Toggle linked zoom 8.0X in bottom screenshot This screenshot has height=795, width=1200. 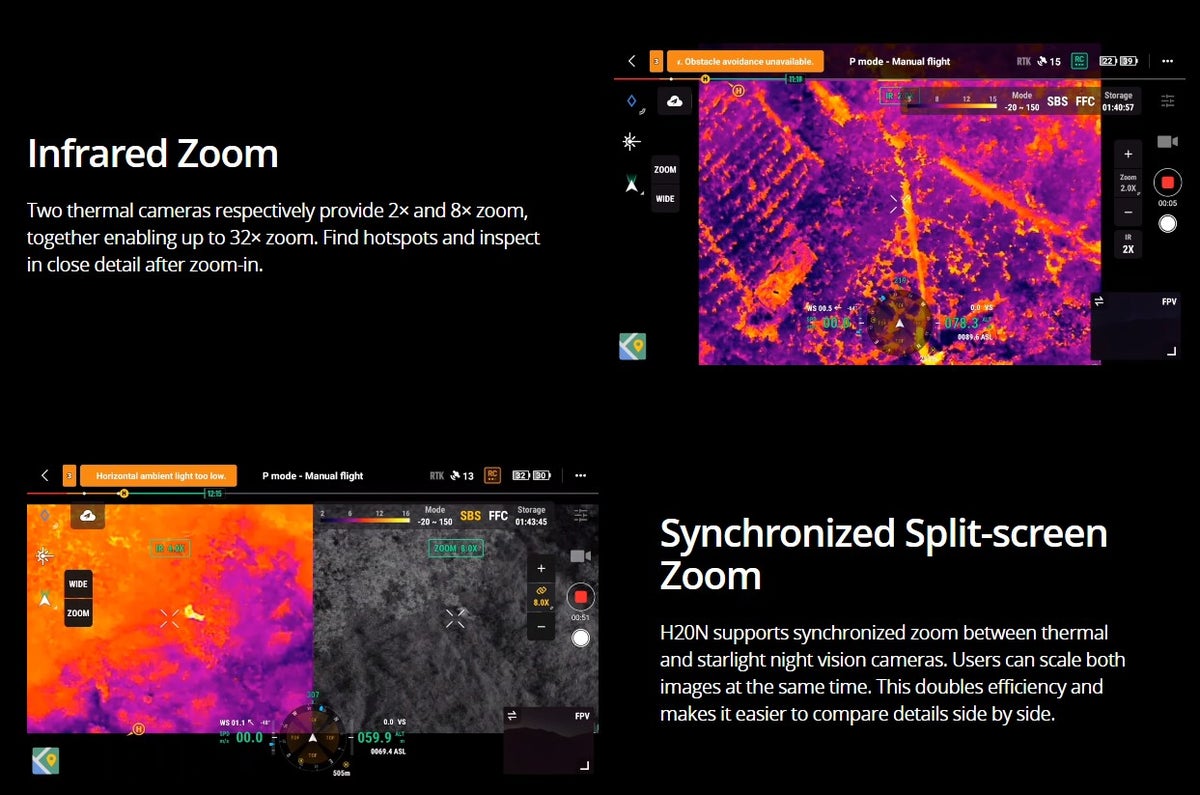click(541, 597)
